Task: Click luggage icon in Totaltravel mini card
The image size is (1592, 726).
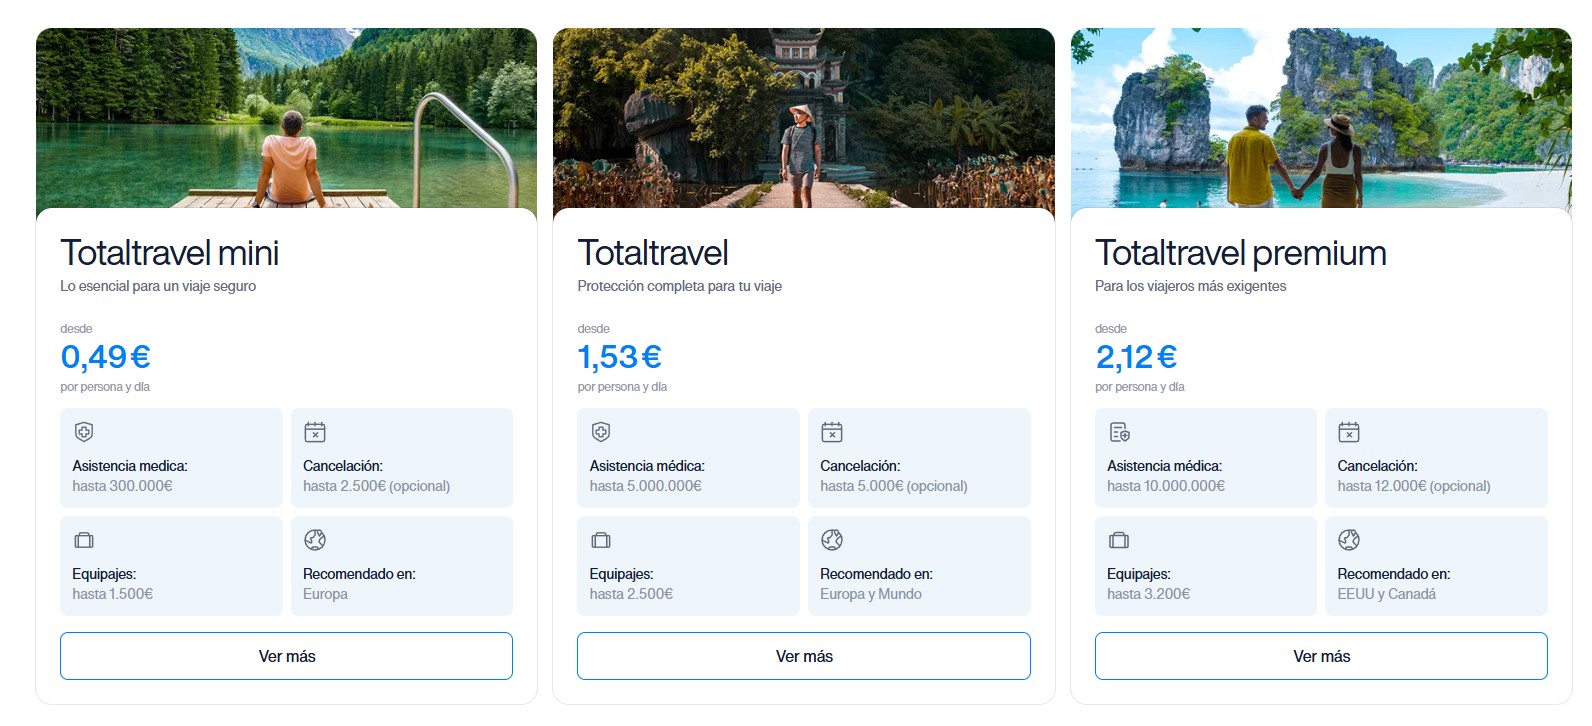Action: (x=84, y=540)
